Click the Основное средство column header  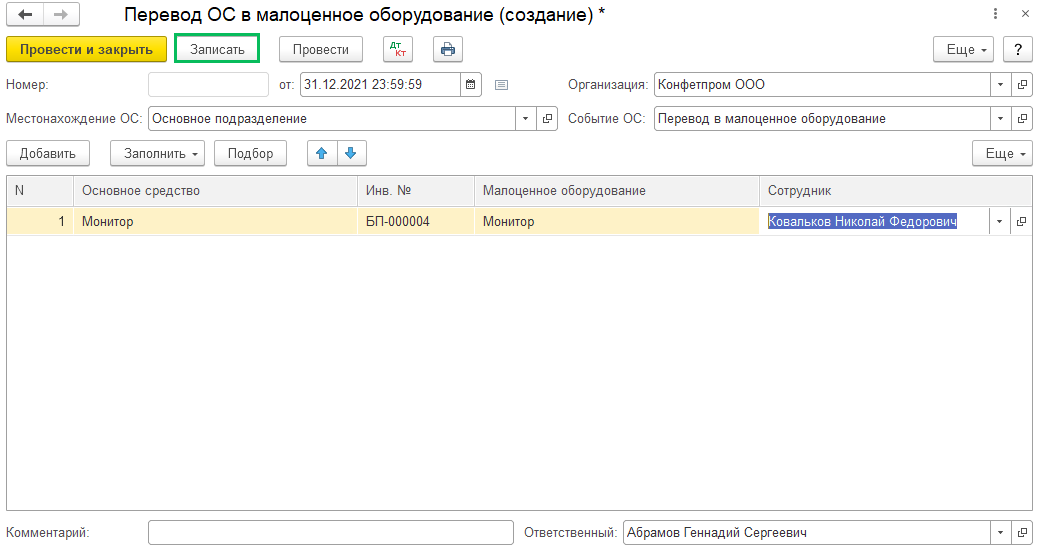coord(215,191)
